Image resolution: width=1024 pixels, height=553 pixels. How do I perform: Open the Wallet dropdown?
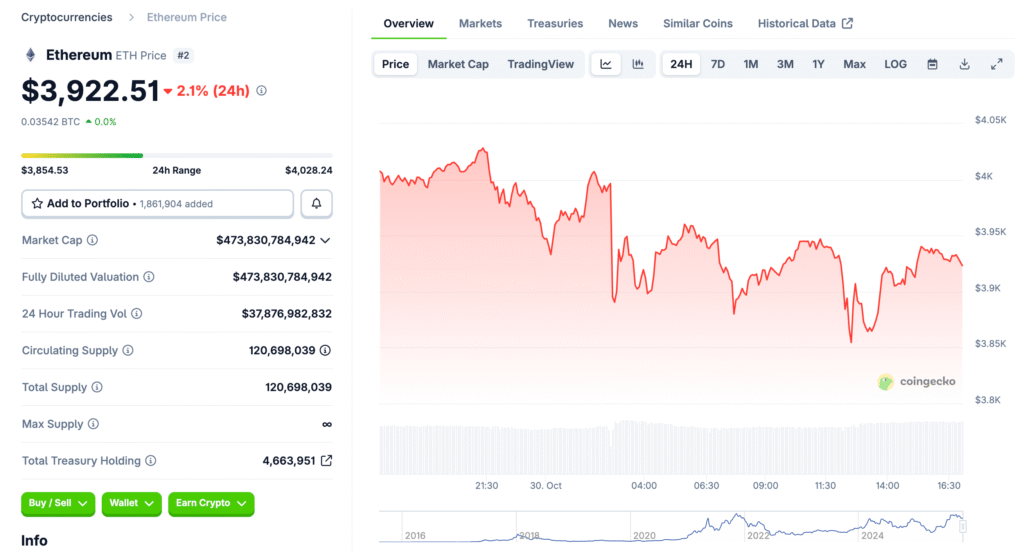coord(131,504)
